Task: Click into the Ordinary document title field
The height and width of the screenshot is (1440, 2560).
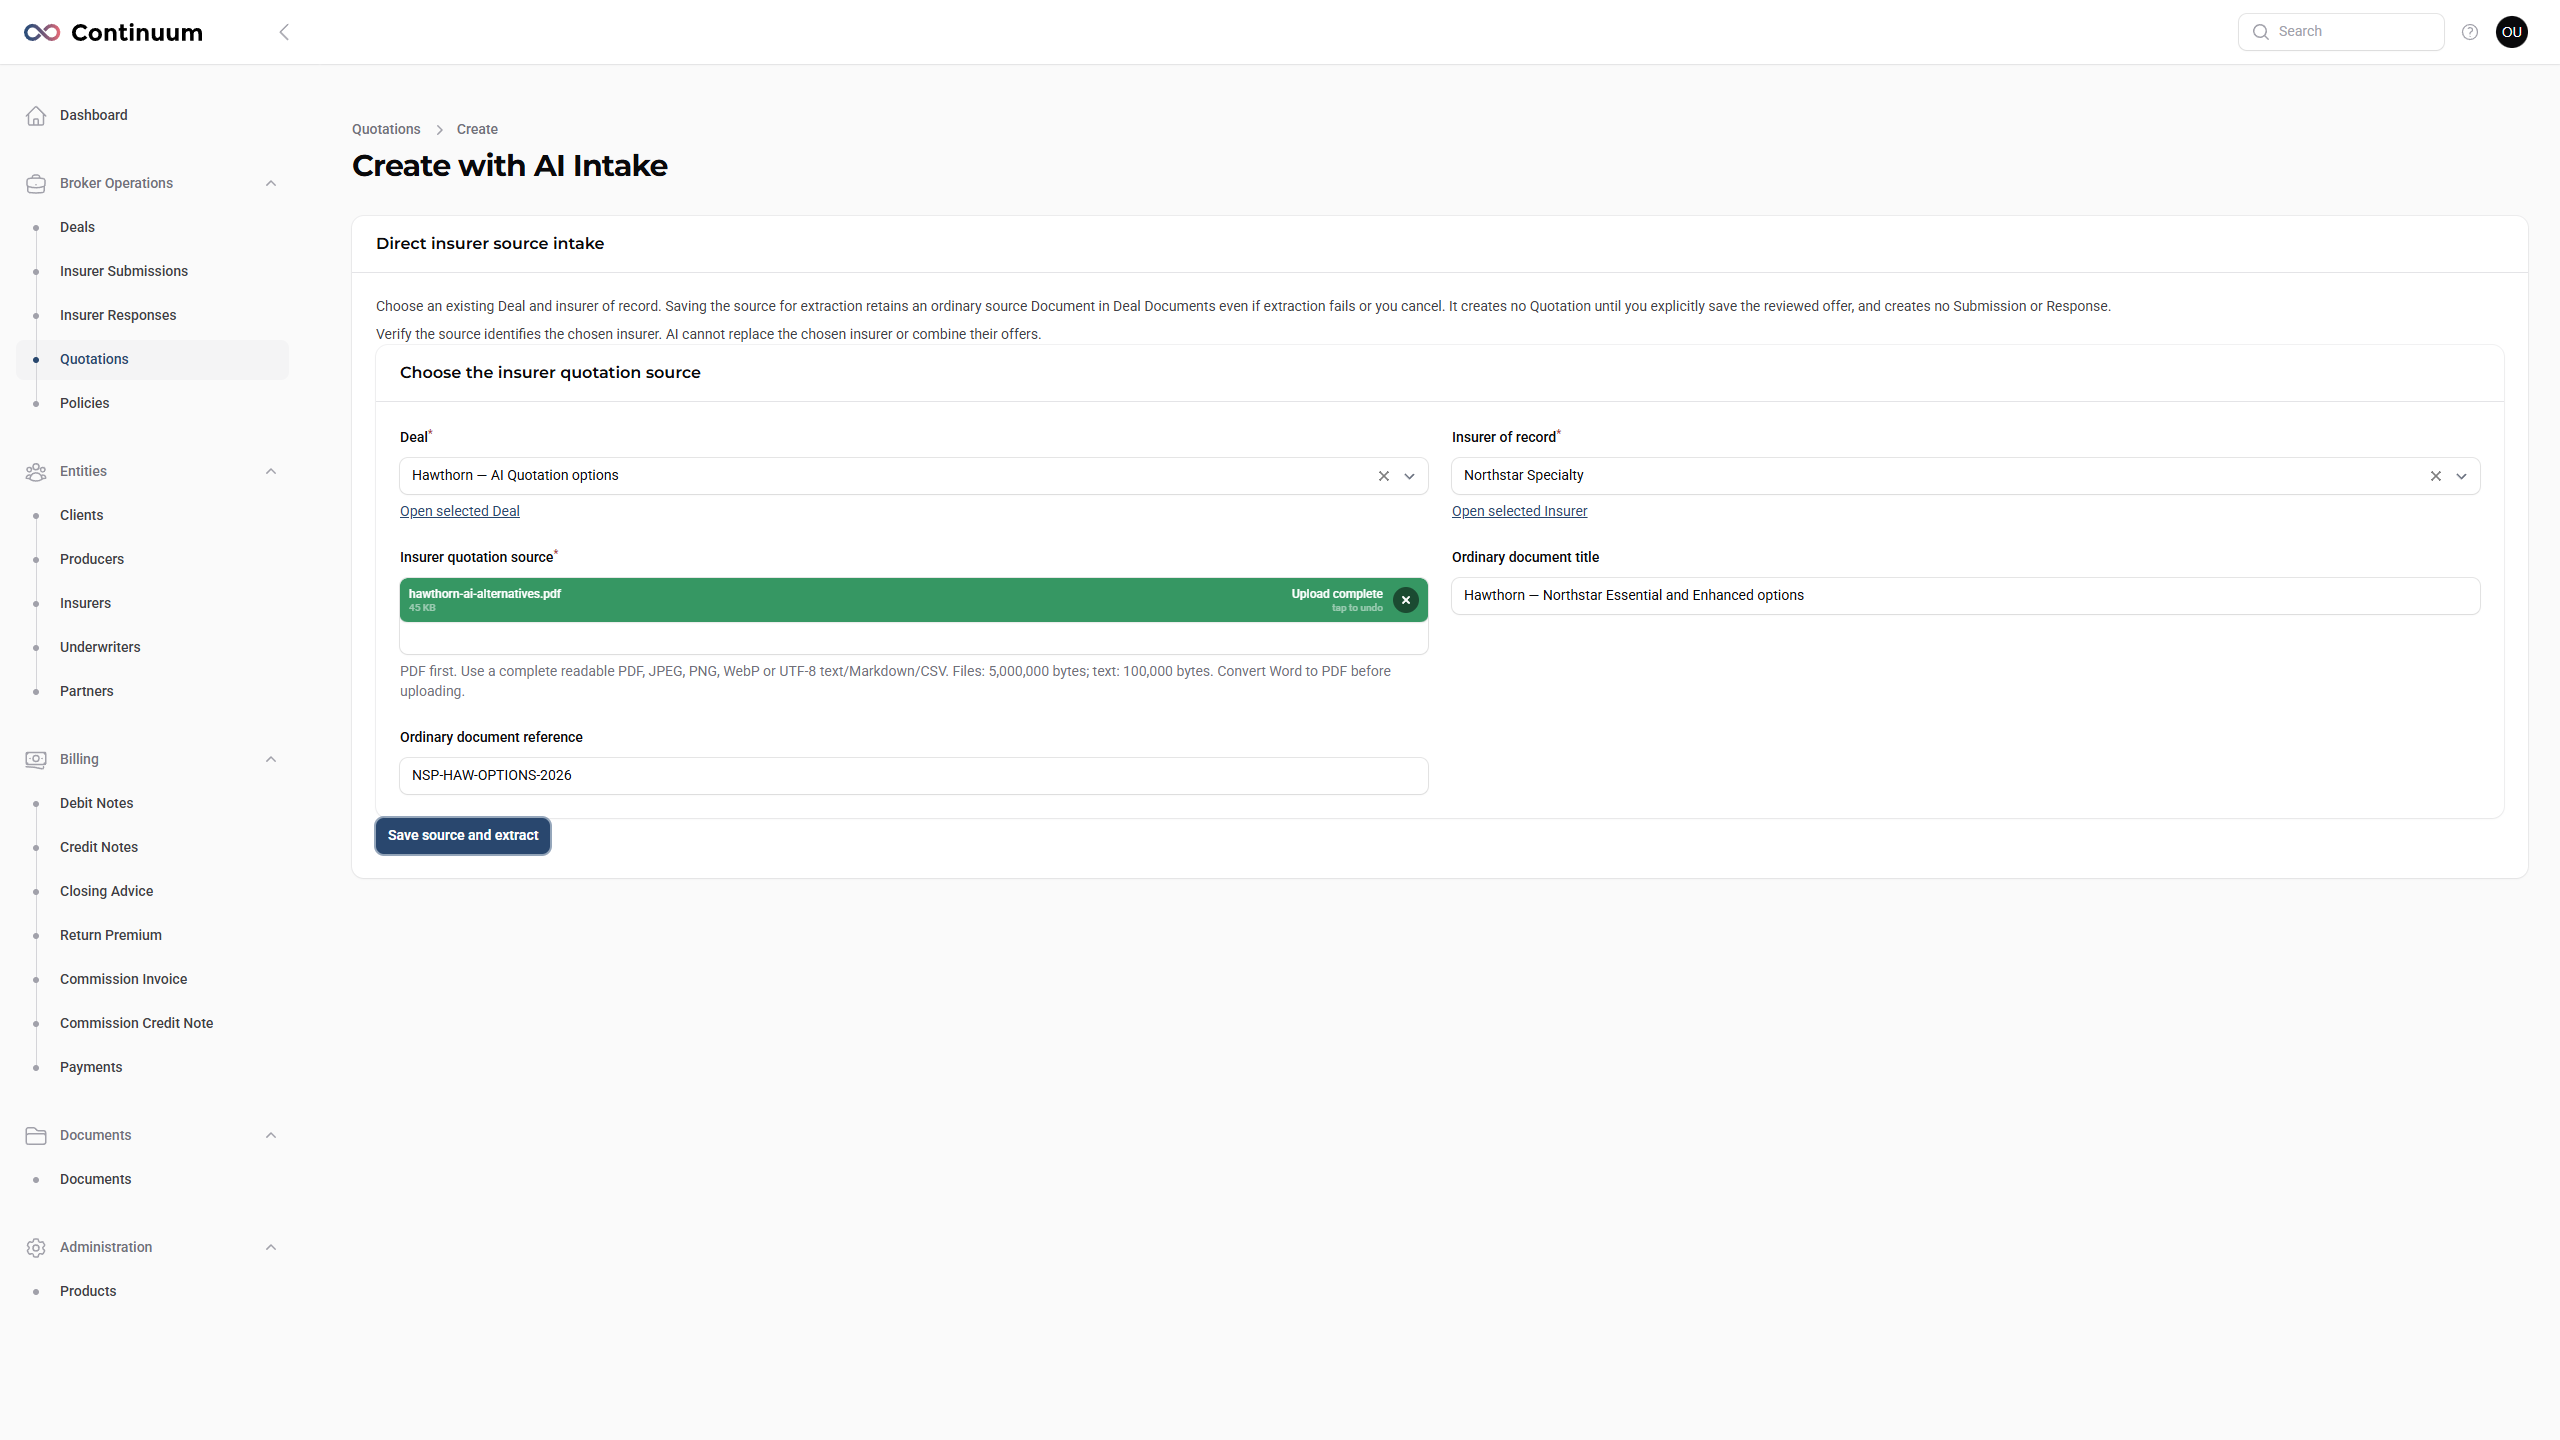Action: [1966, 596]
